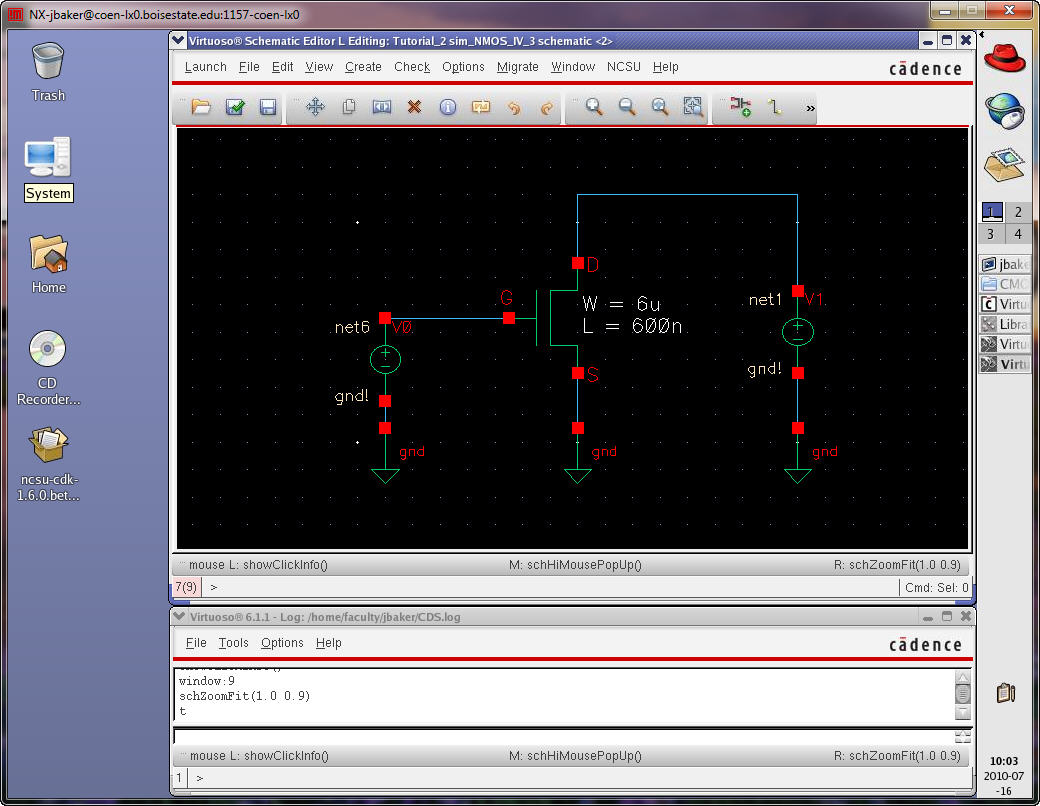Click the Zoom In magnifier icon
Screen dimensions: 1040x806
coord(594,107)
